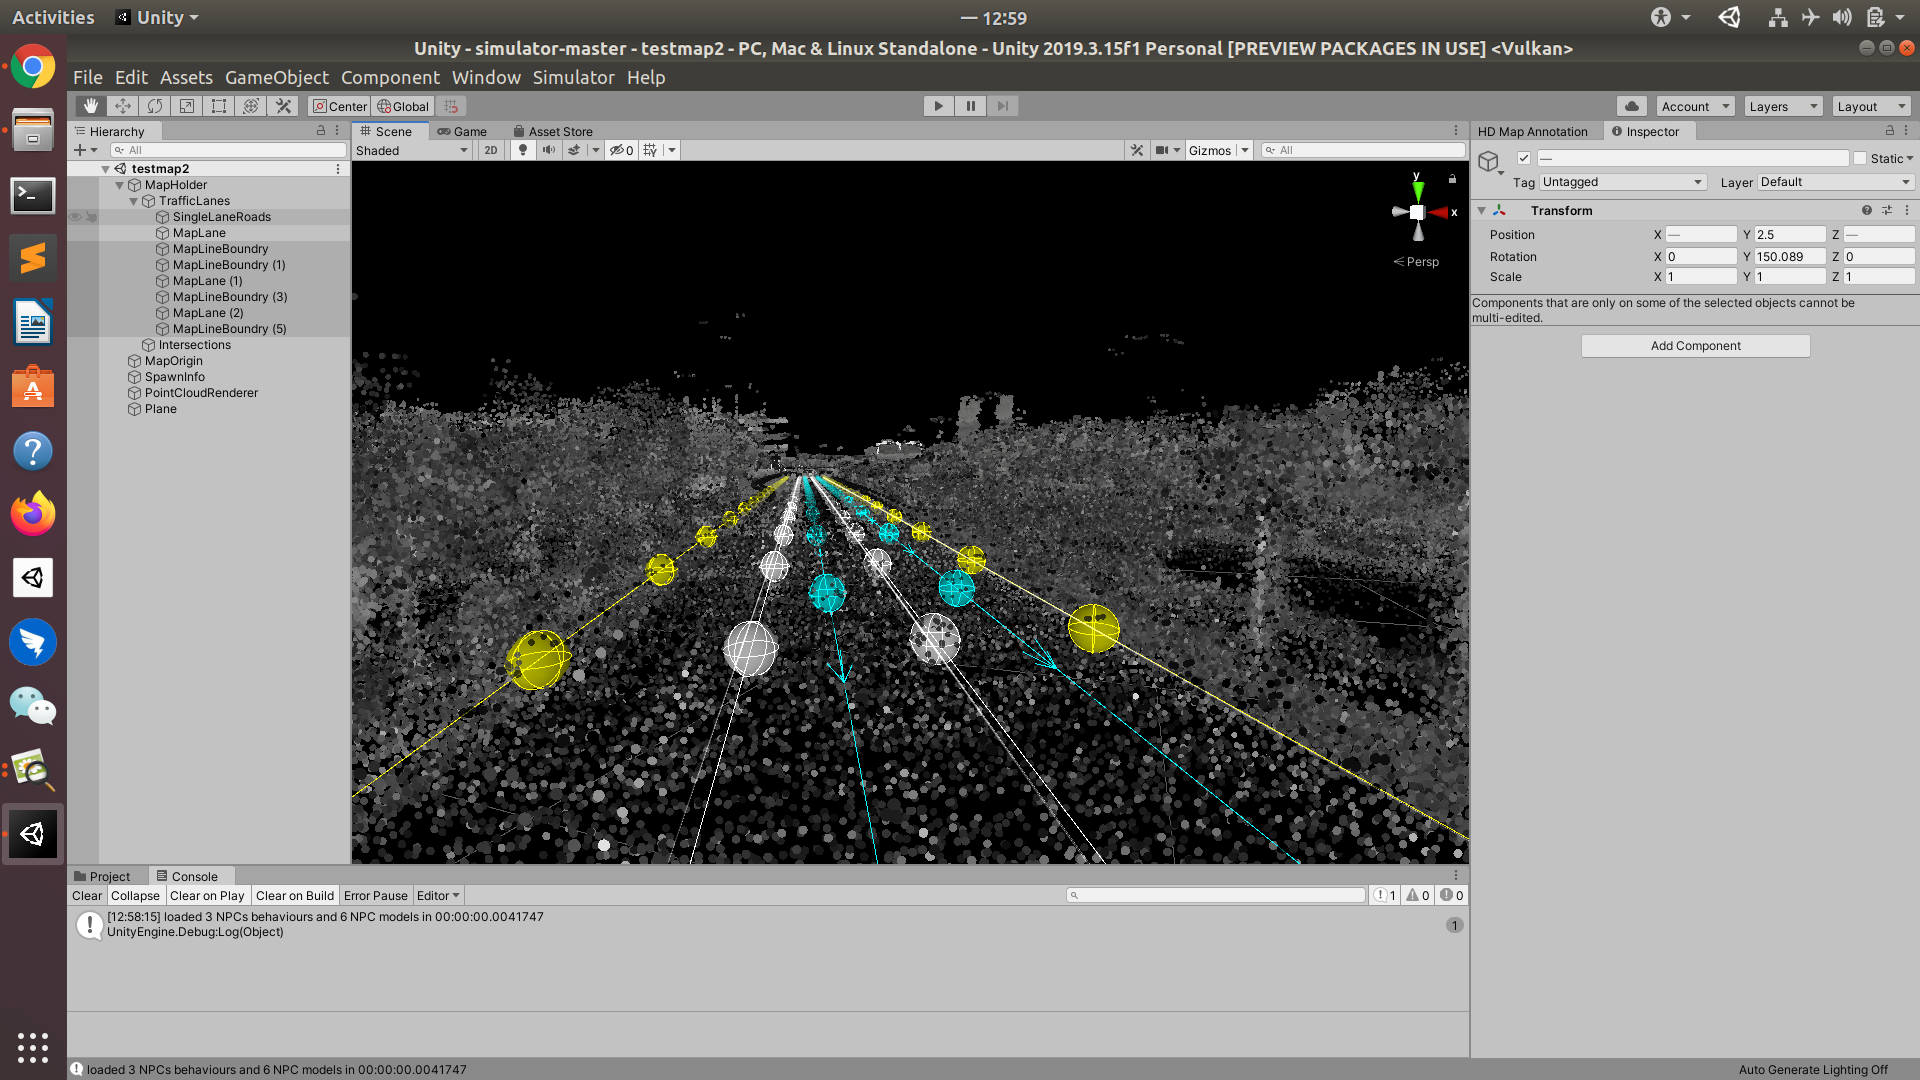This screenshot has width=1920, height=1080.
Task: Select the Hand tool
Action: (91, 106)
